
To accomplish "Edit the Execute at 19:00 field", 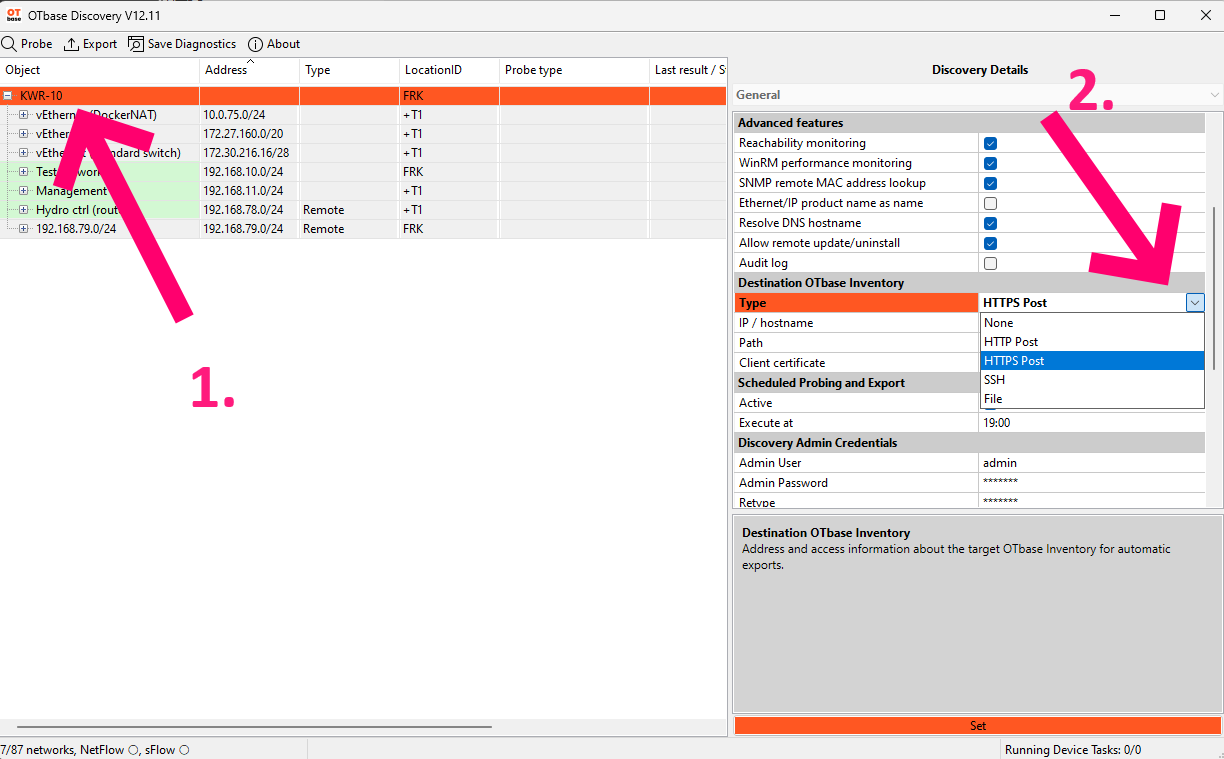I will coord(1093,423).
